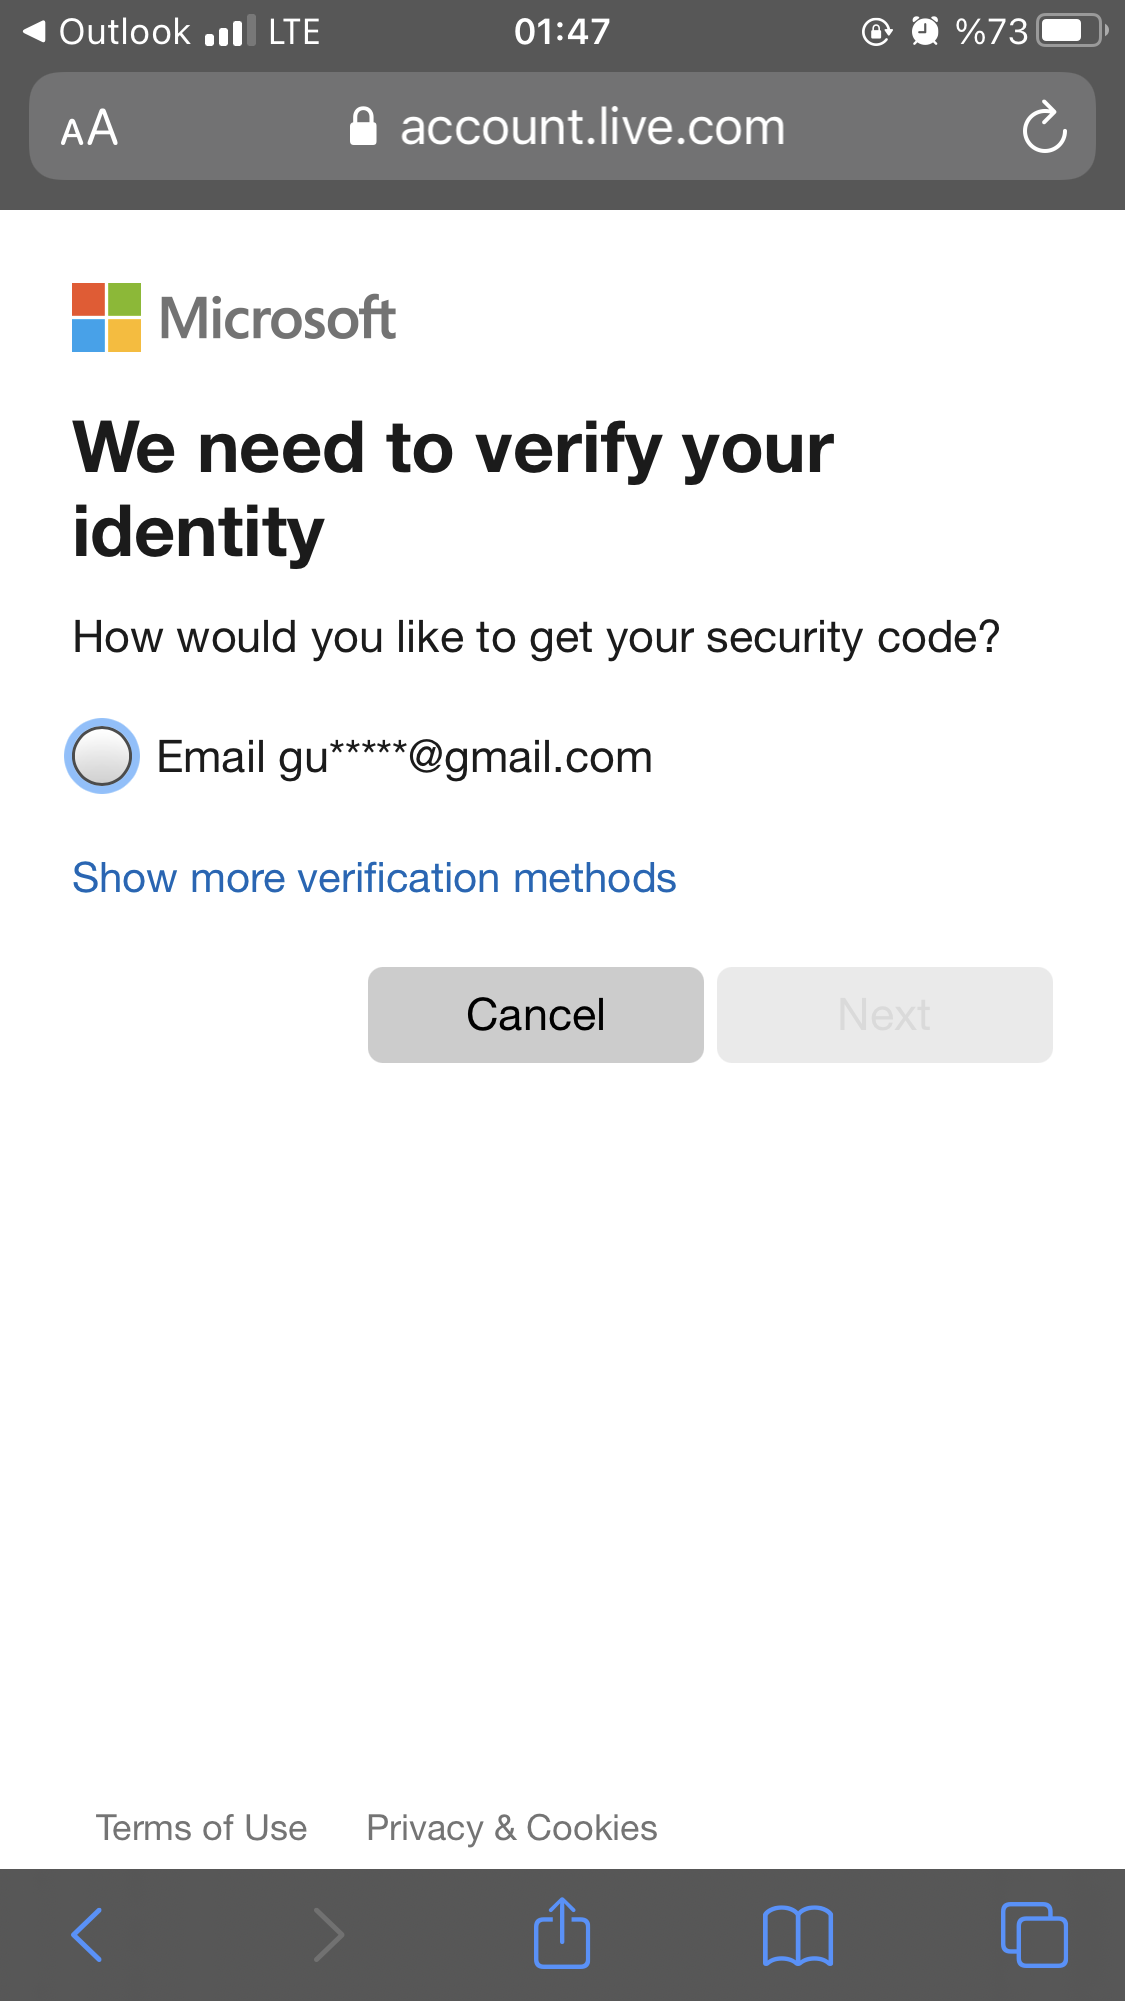Click the Next button
Image resolution: width=1125 pixels, height=2001 pixels.
tap(885, 1015)
